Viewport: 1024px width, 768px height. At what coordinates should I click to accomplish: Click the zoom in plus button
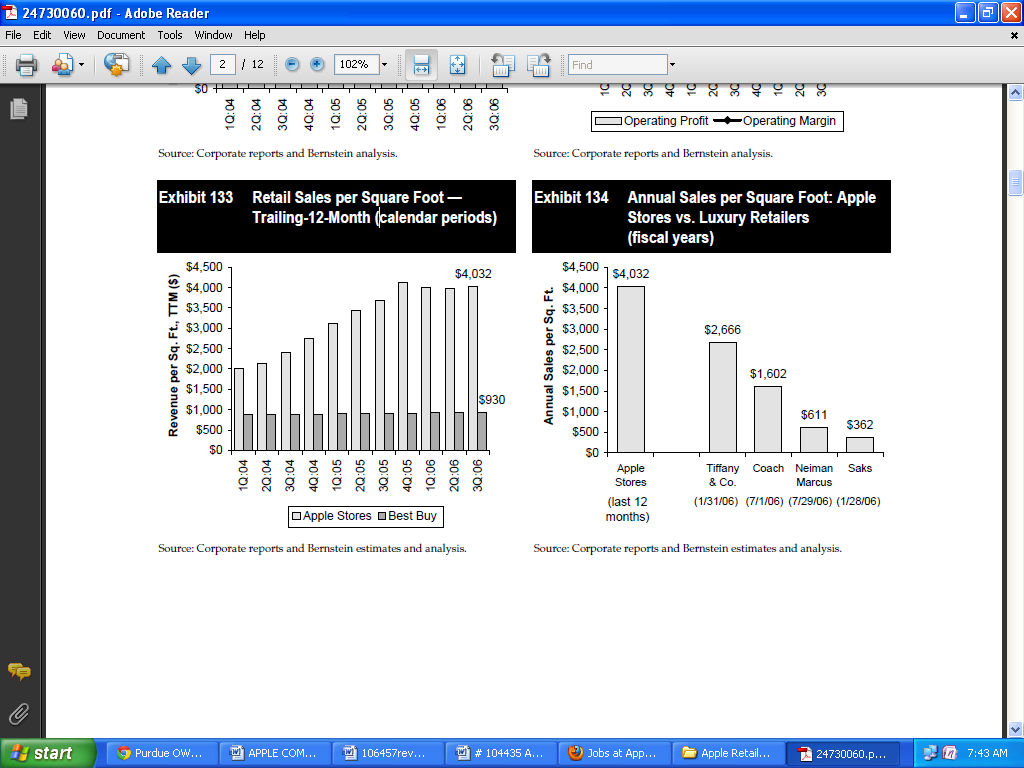(317, 64)
